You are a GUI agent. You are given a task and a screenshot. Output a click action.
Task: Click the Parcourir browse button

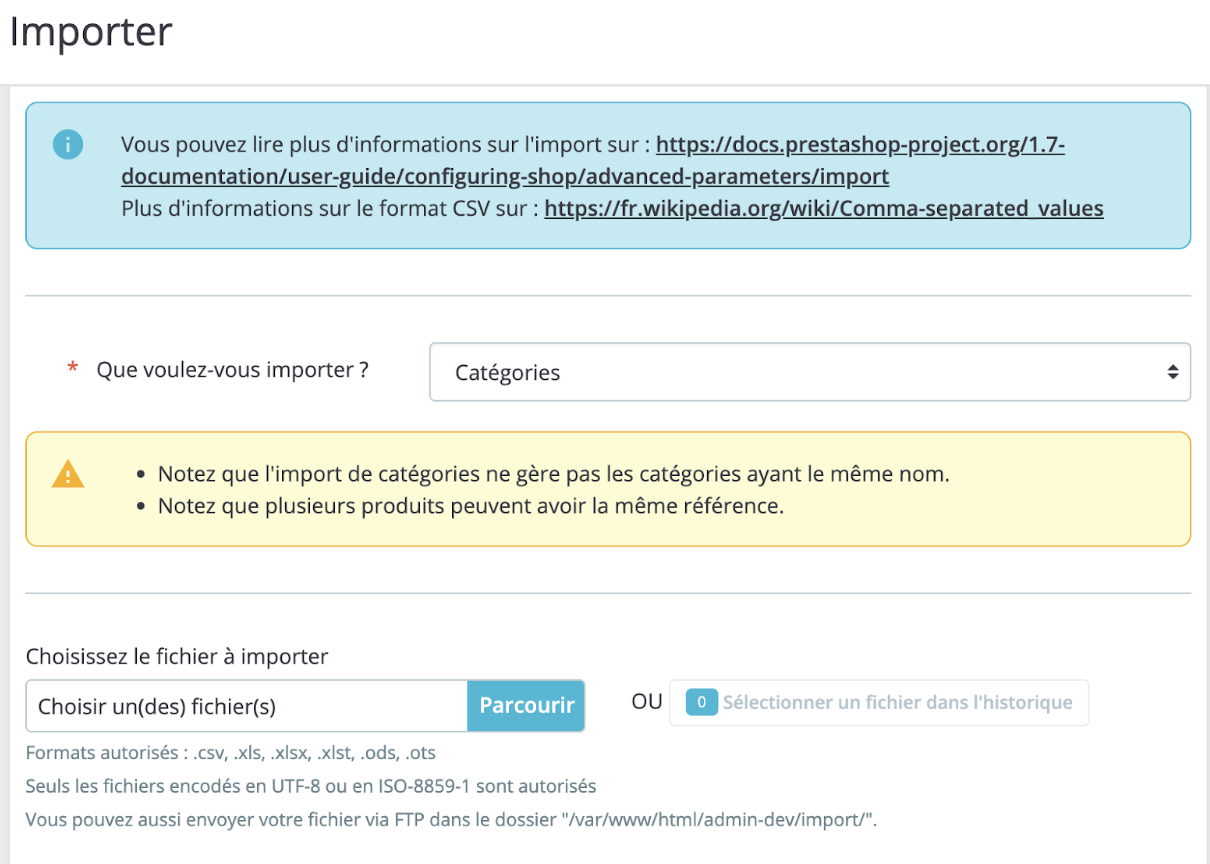[x=526, y=706]
